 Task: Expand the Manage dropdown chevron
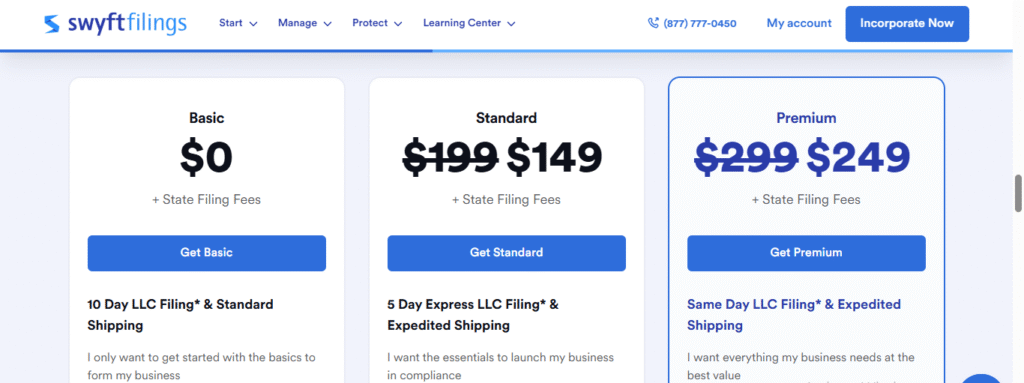click(328, 24)
